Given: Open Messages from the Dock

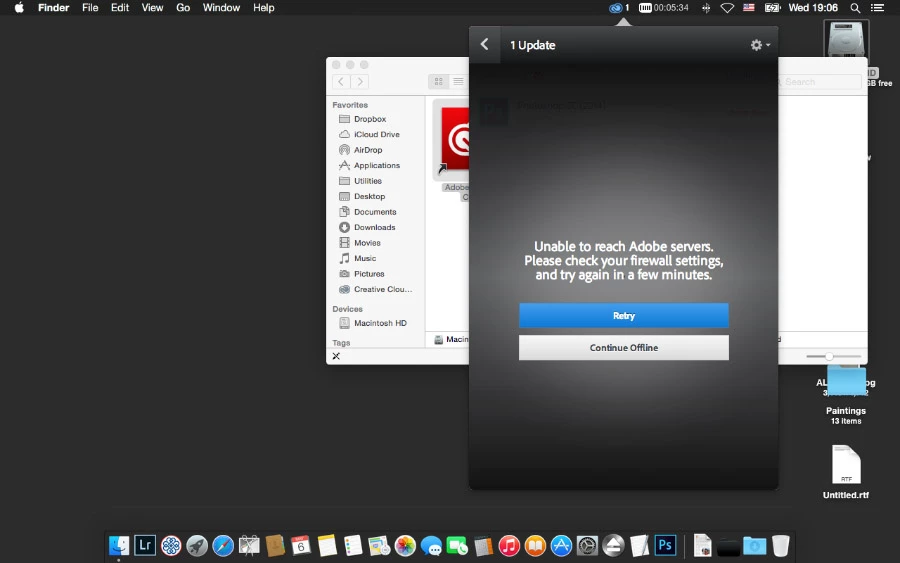Looking at the screenshot, I should point(431,545).
